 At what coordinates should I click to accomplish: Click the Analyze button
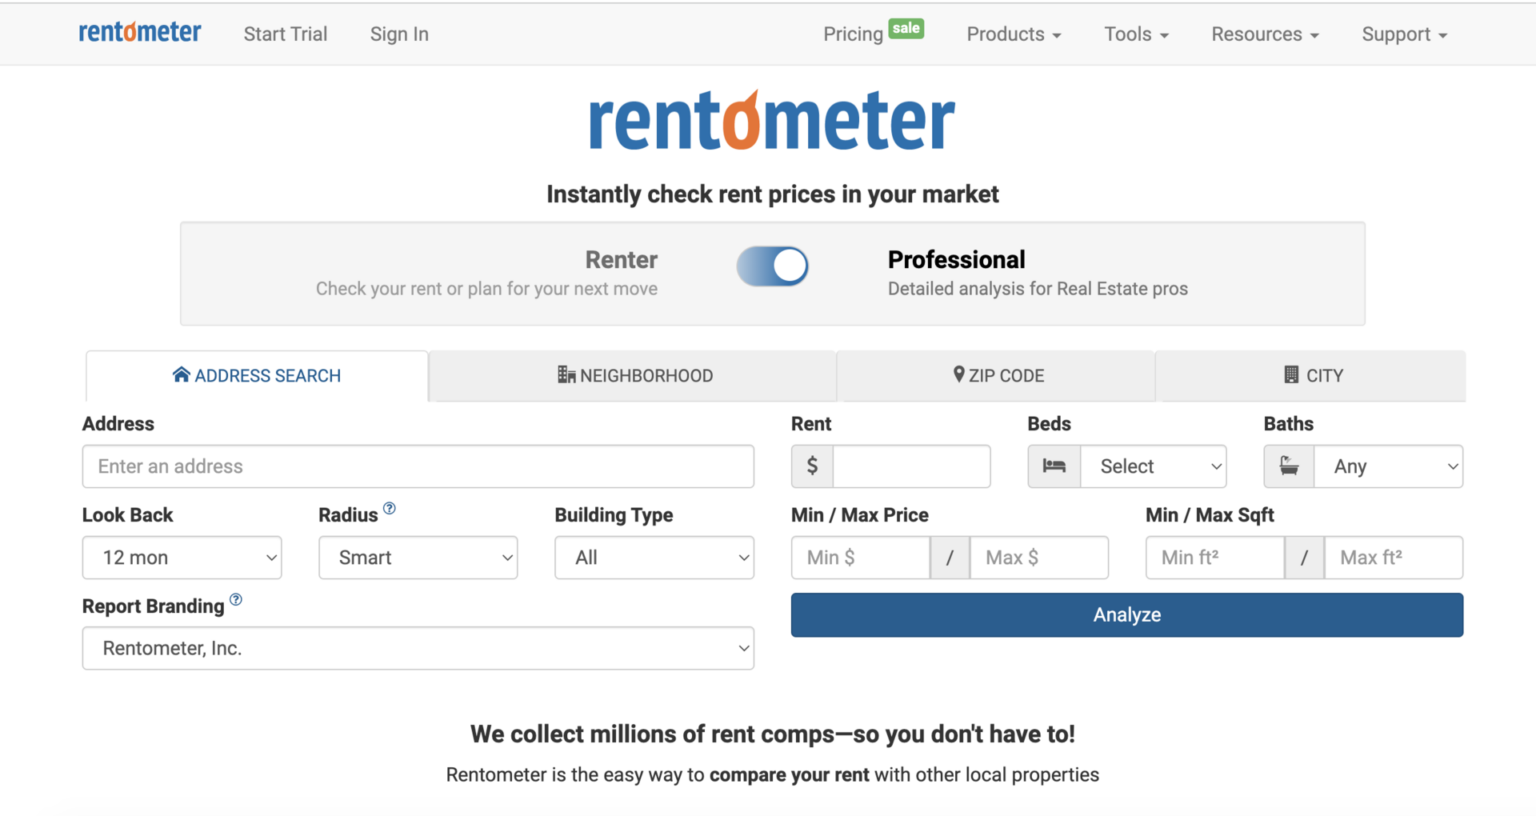point(1126,614)
